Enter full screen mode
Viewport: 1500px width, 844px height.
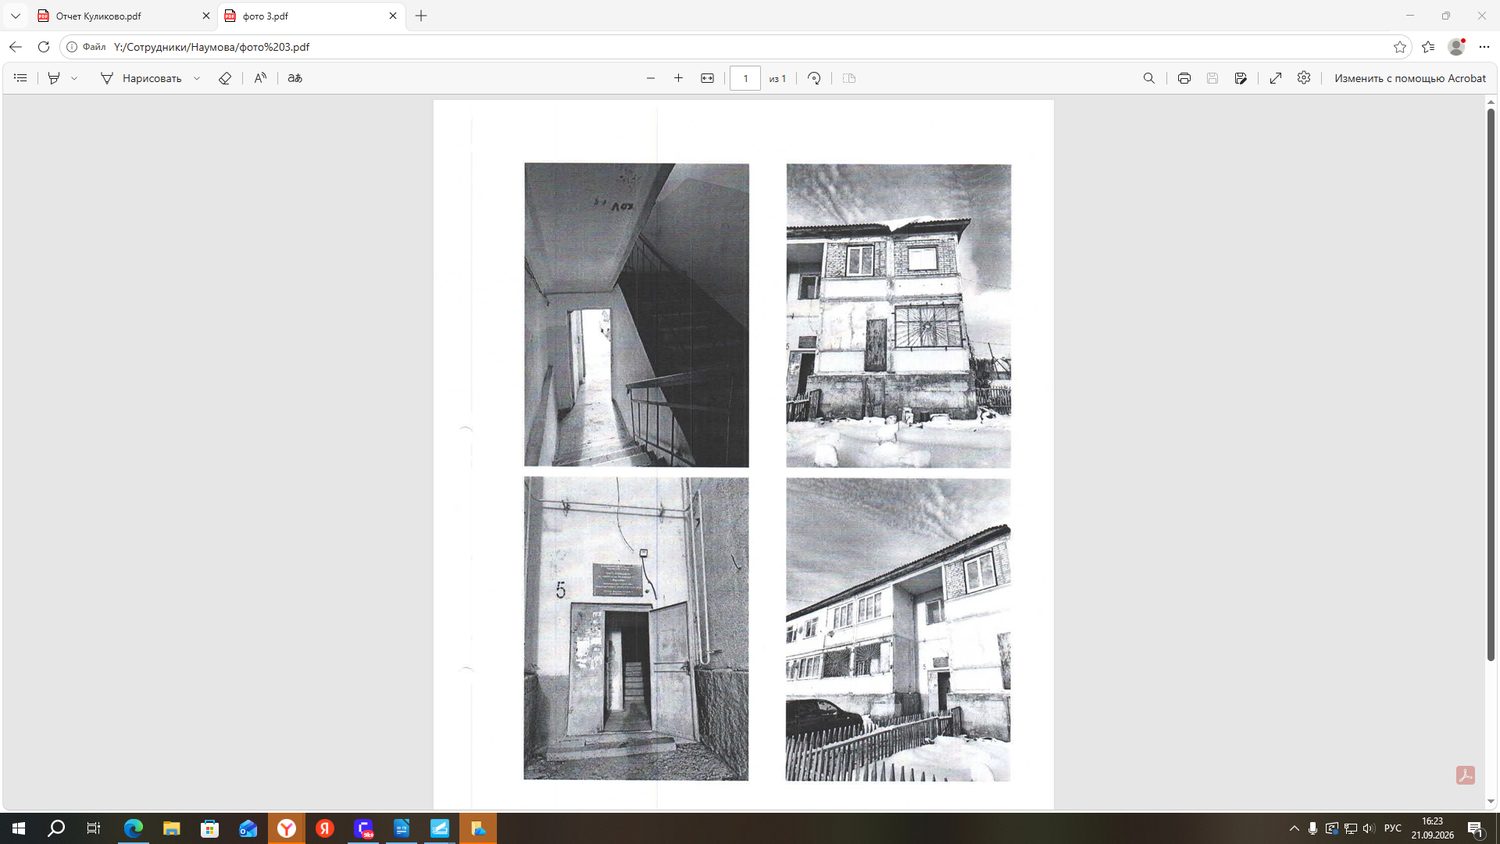click(1276, 78)
